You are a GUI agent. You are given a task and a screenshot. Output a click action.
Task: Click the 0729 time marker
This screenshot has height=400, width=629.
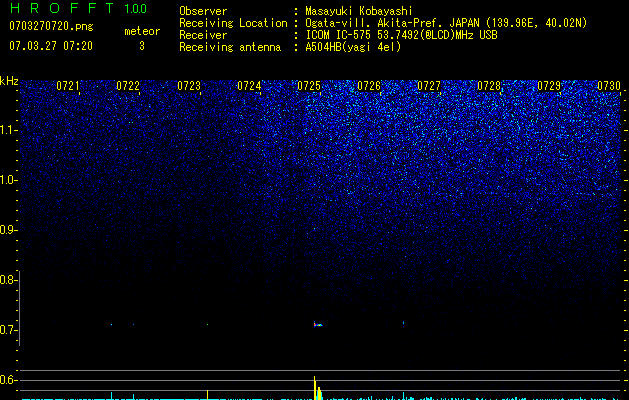(549, 86)
